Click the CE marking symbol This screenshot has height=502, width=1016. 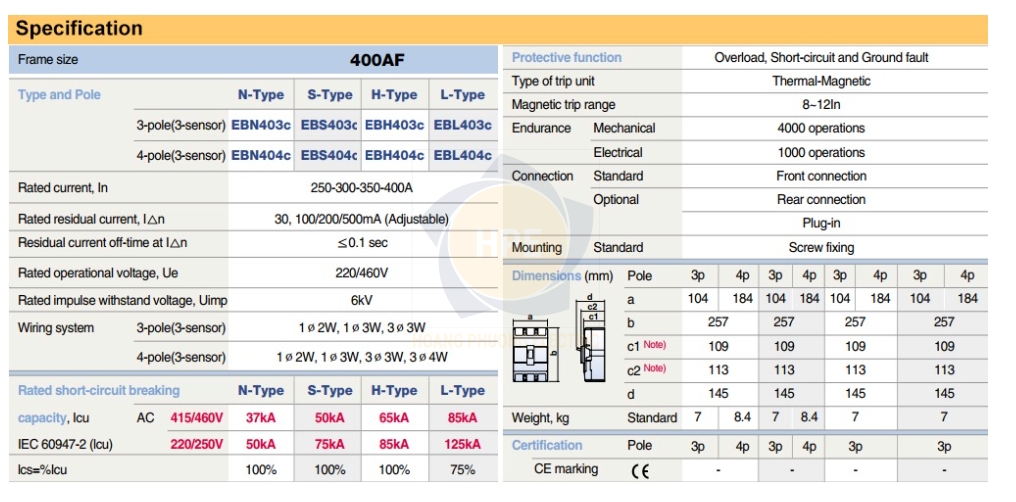pyautogui.click(x=640, y=471)
